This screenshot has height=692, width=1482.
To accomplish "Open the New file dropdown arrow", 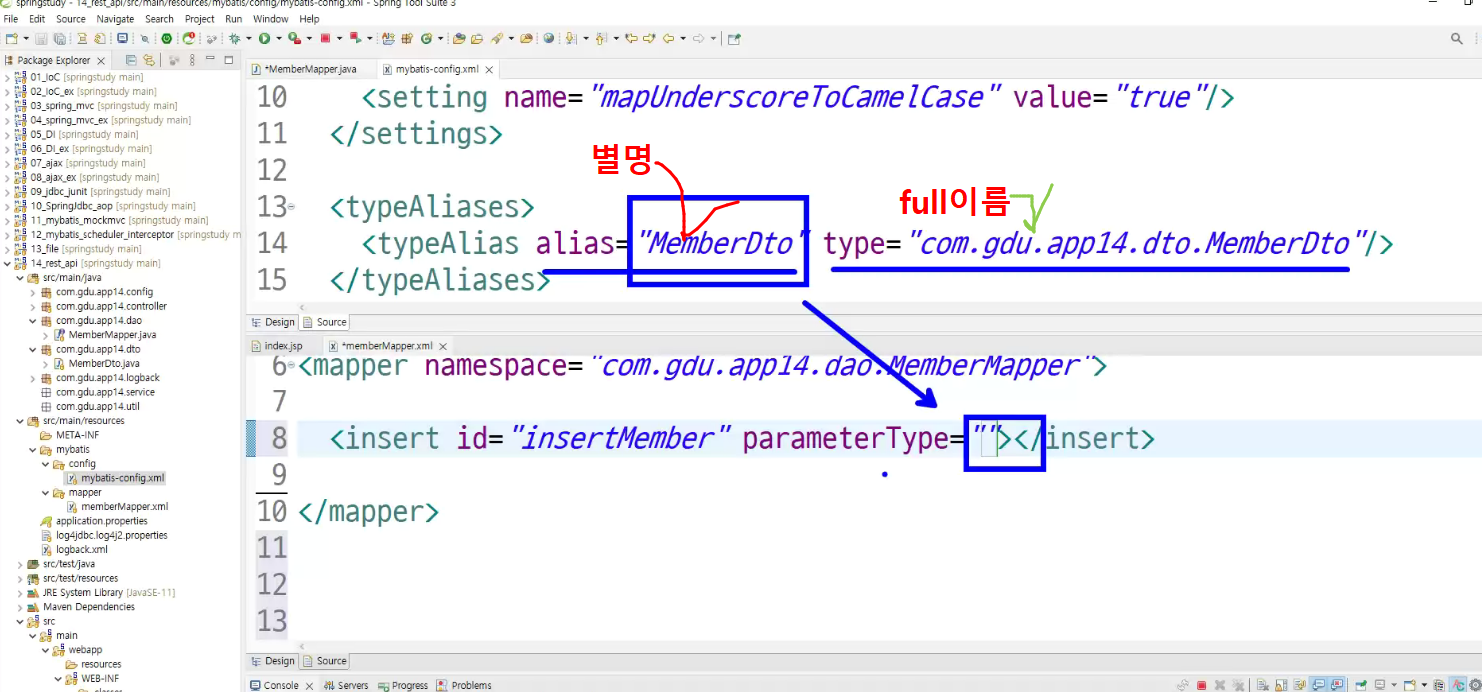I will coord(26,39).
